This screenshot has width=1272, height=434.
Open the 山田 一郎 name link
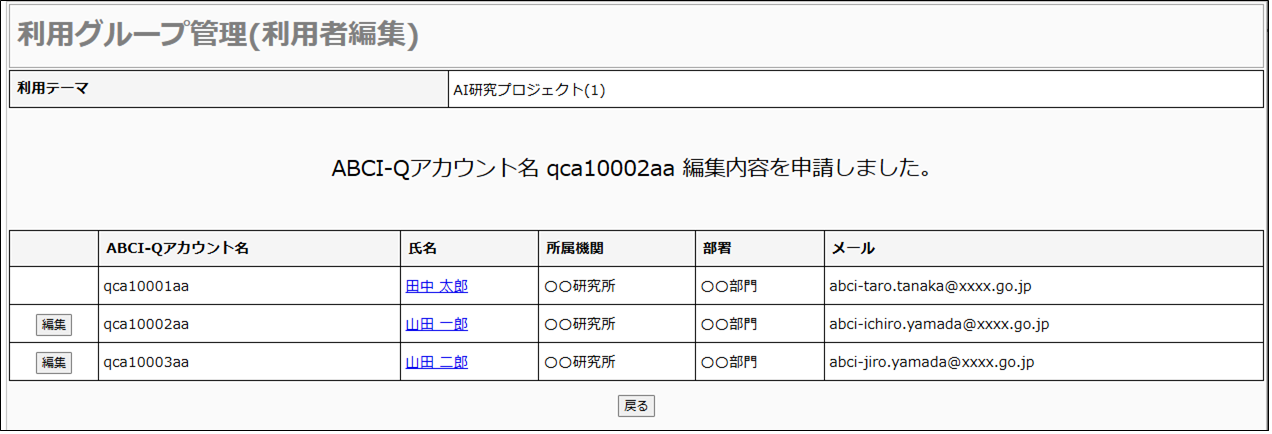point(436,324)
